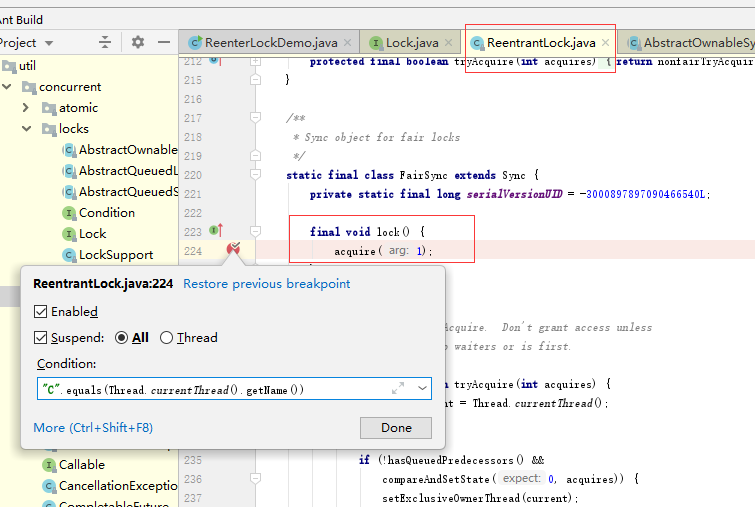Switch to ReenterLockDemo.java tab
The height and width of the screenshot is (507, 755).
click(x=271, y=43)
